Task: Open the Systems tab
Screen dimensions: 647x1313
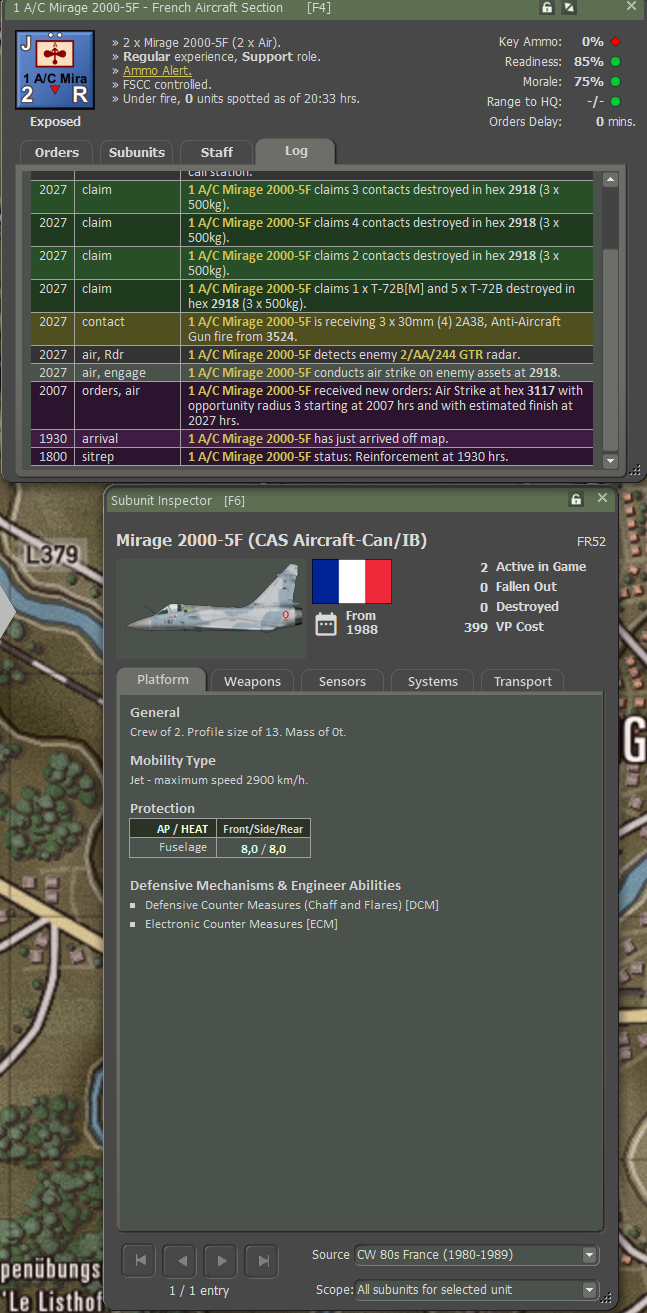Action: click(432, 681)
